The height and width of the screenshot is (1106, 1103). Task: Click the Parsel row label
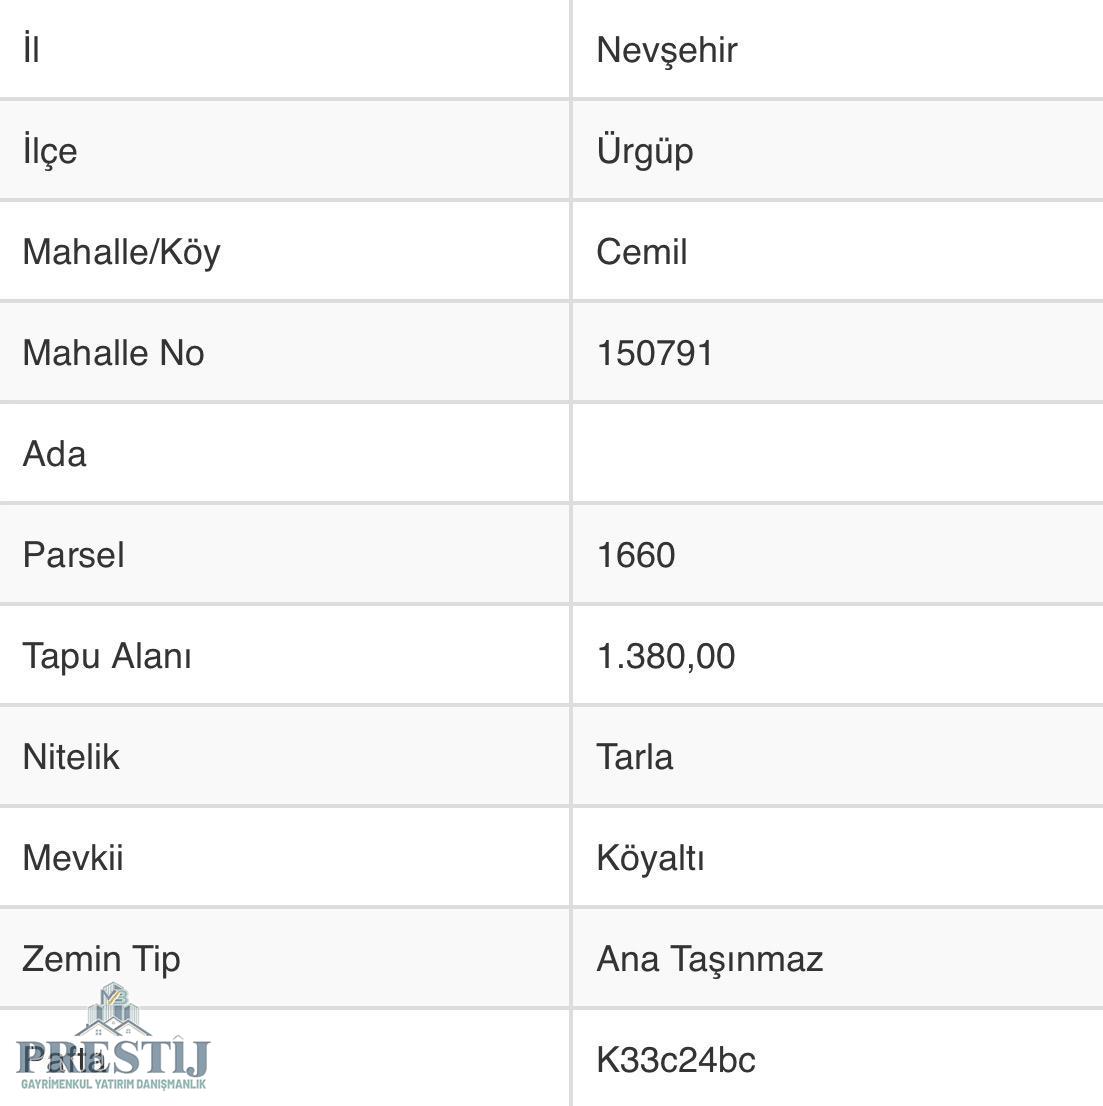click(x=73, y=555)
